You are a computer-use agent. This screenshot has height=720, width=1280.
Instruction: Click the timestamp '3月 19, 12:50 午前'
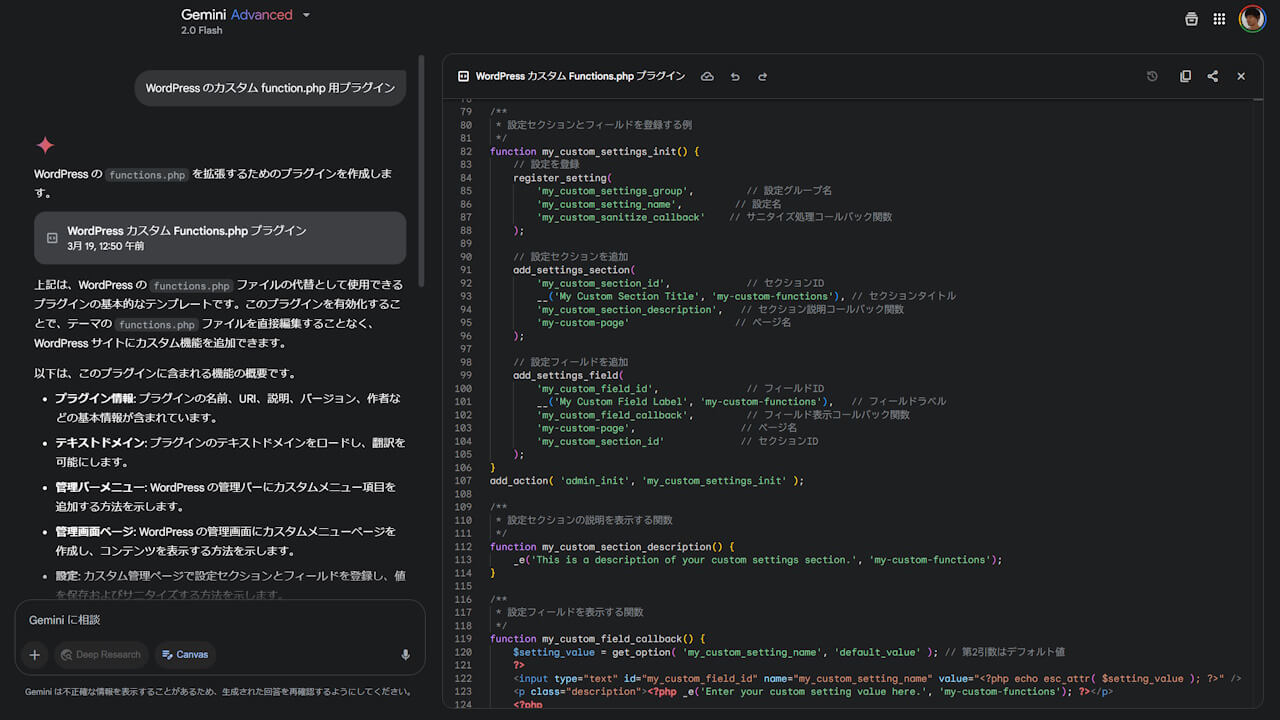tap(106, 246)
